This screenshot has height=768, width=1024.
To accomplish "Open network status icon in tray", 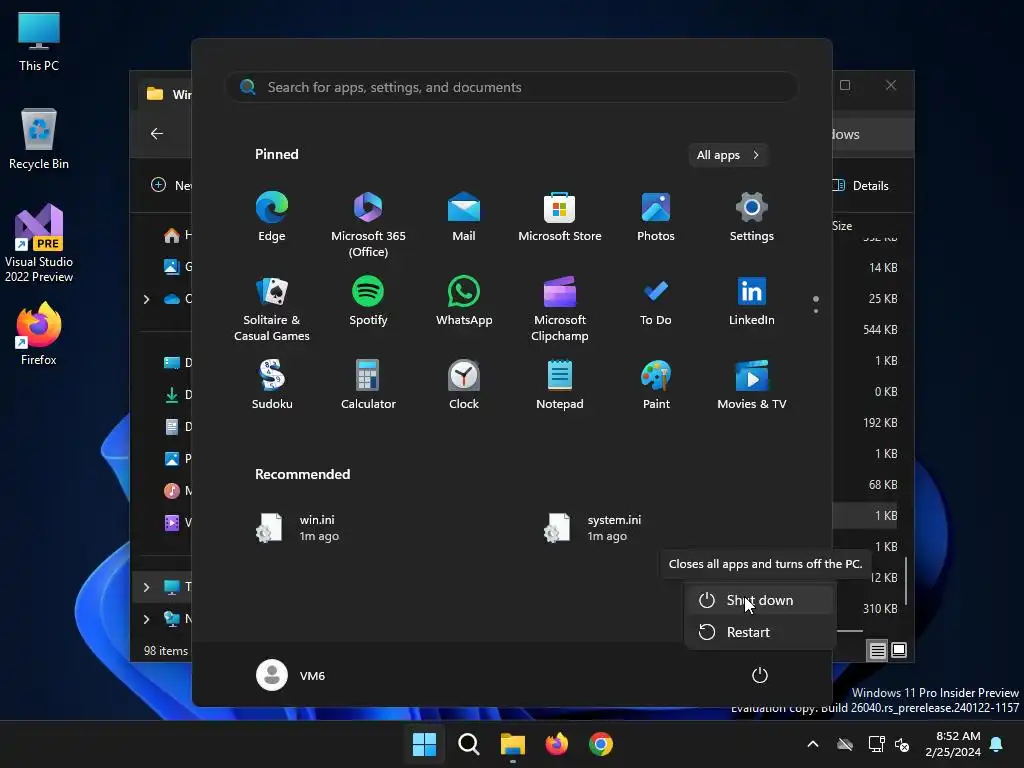I will (x=876, y=744).
